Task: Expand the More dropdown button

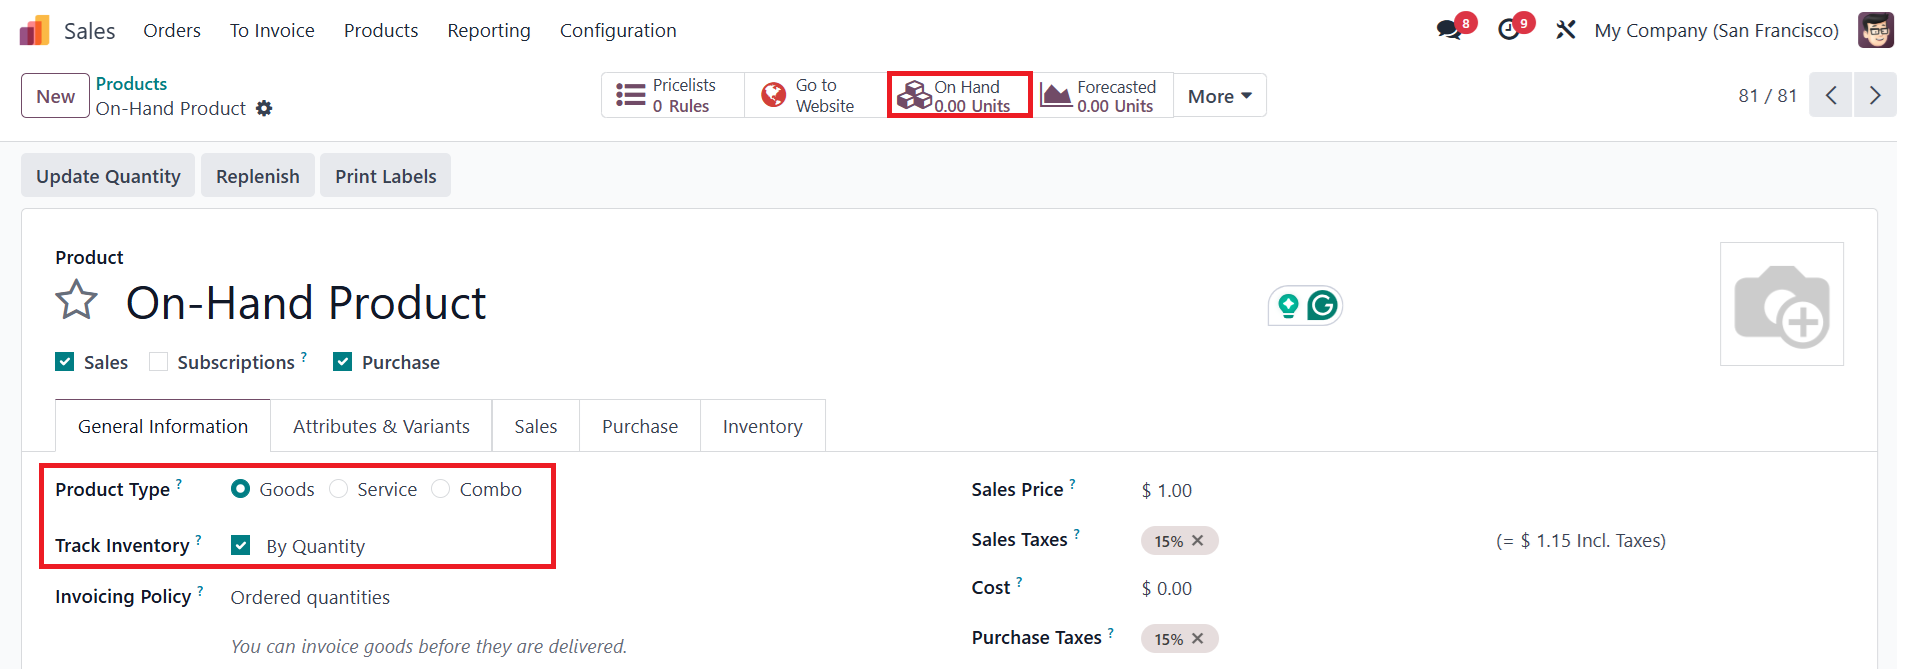Action: pyautogui.click(x=1219, y=96)
